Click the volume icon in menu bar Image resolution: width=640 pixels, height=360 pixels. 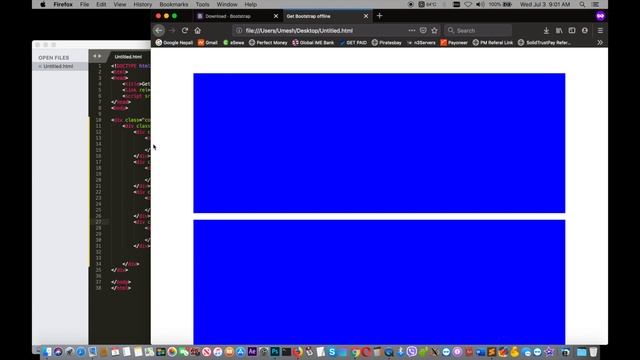click(480, 4)
